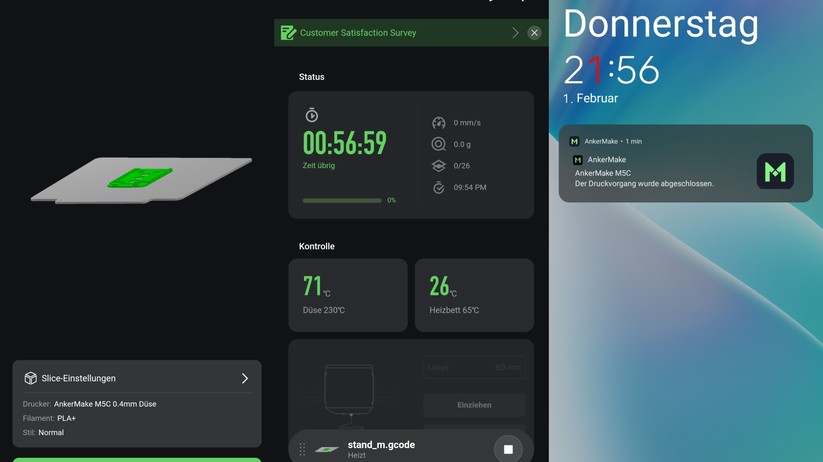Open the Customer Satisfaction Survey chevron arrow

(515, 33)
